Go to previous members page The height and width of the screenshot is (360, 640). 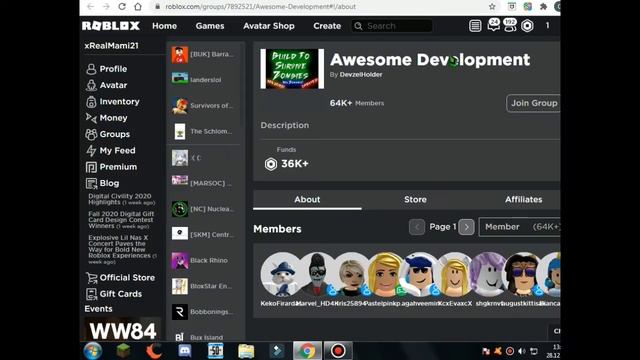(x=417, y=227)
